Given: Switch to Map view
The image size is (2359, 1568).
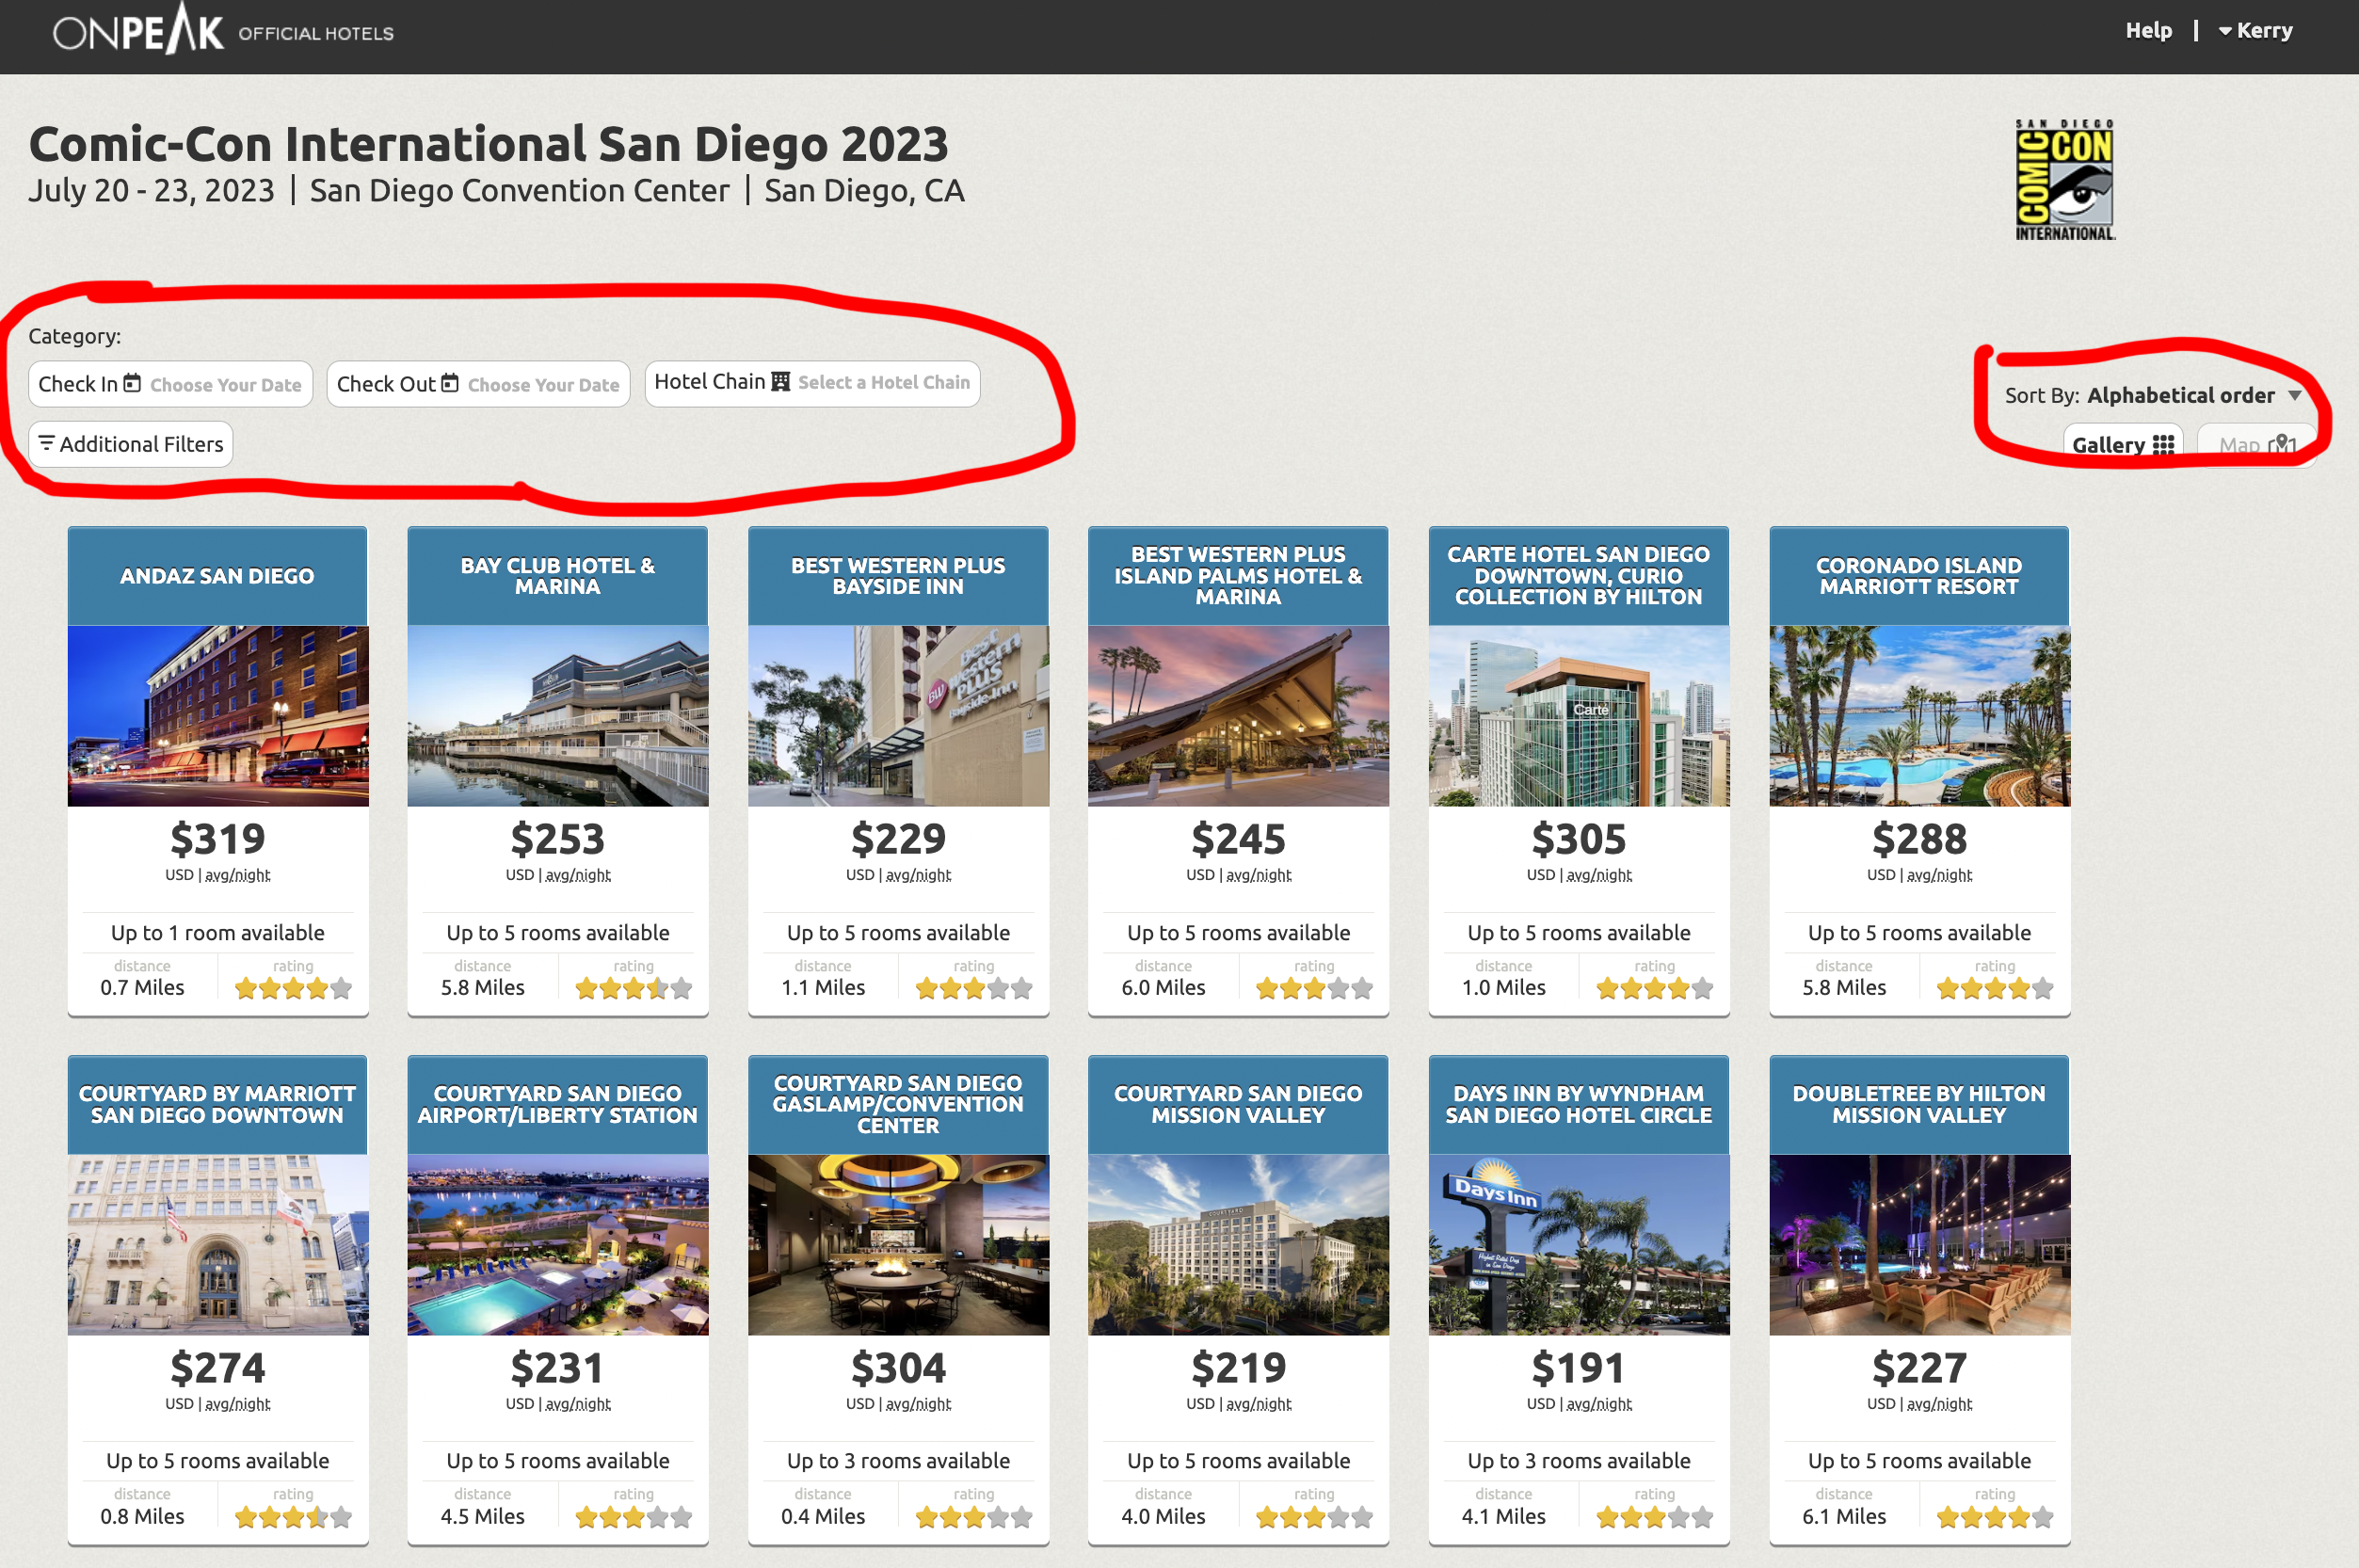Looking at the screenshot, I should (x=2257, y=444).
